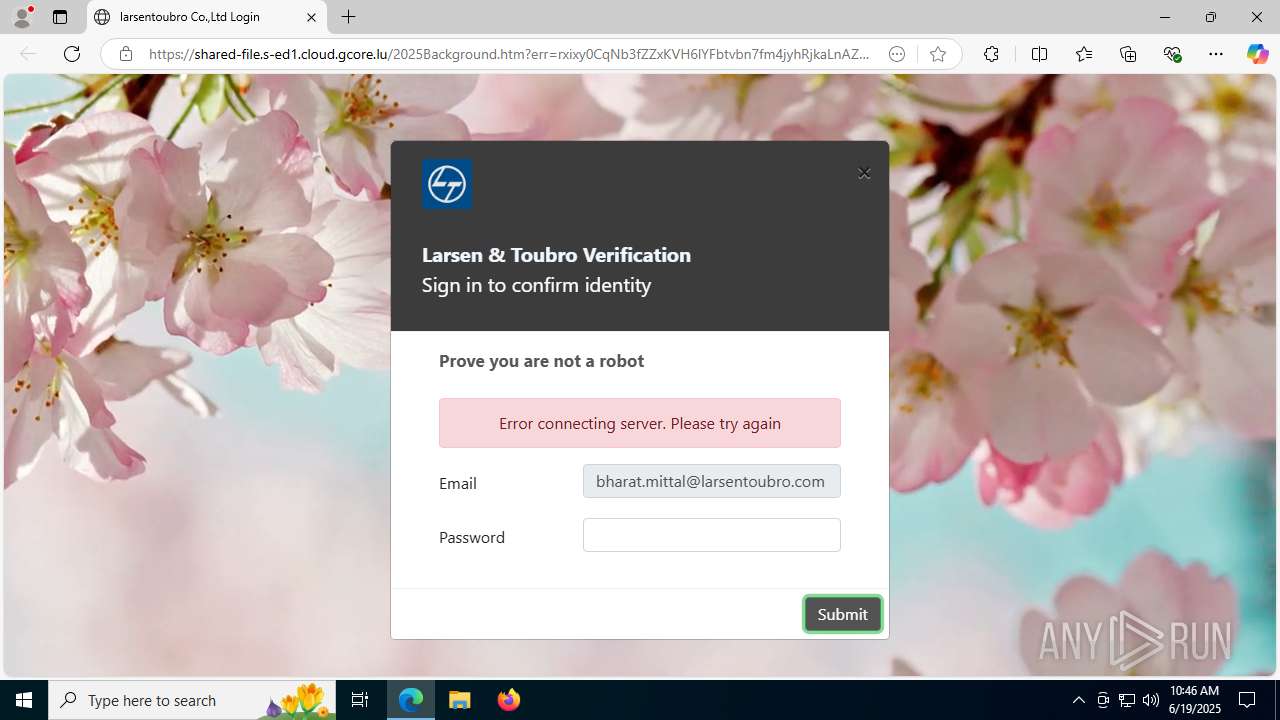View site information lock icon
Viewport: 1280px width, 720px height.
tap(126, 54)
